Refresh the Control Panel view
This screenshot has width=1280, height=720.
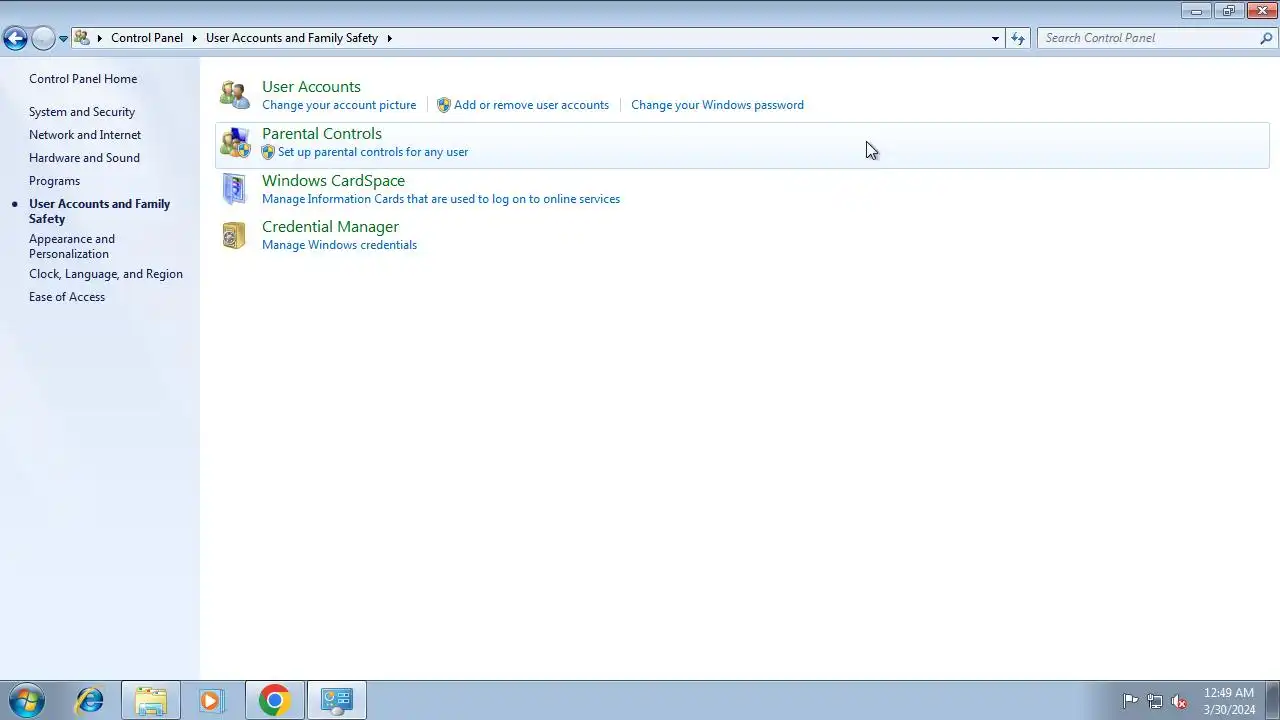(1018, 38)
